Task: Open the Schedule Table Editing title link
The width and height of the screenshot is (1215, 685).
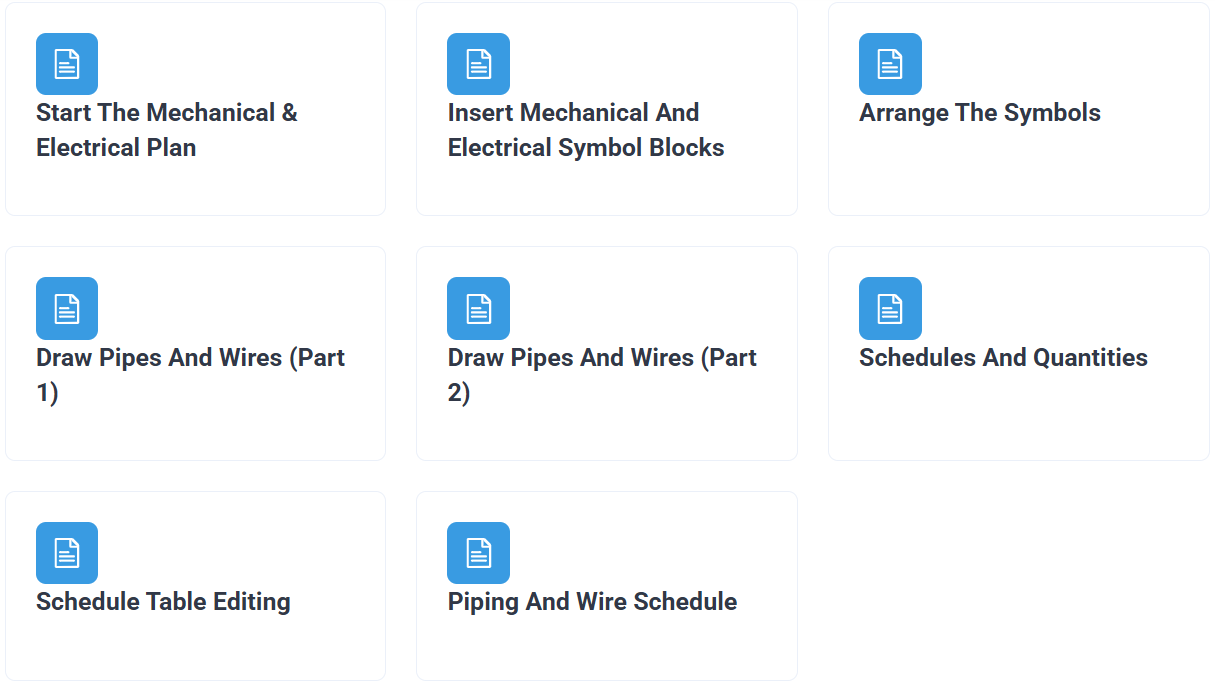Action: click(163, 602)
